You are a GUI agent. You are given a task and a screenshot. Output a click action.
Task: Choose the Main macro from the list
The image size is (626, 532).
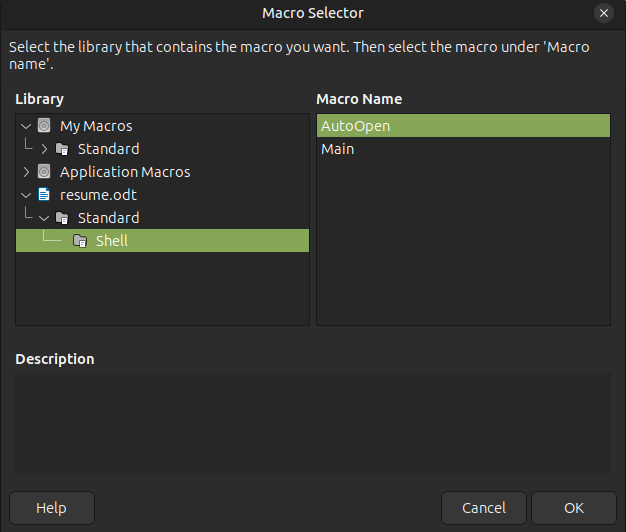(x=338, y=149)
